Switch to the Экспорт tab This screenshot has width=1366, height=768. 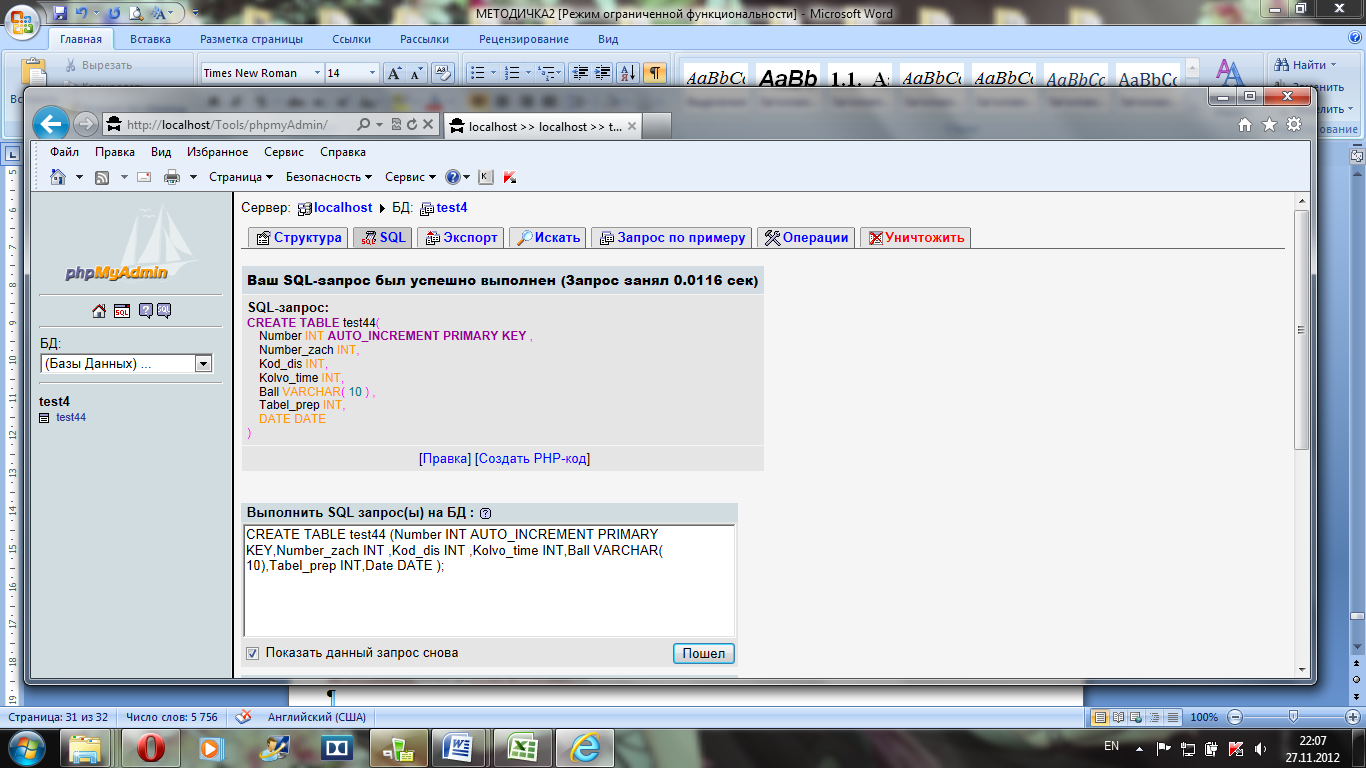[462, 238]
